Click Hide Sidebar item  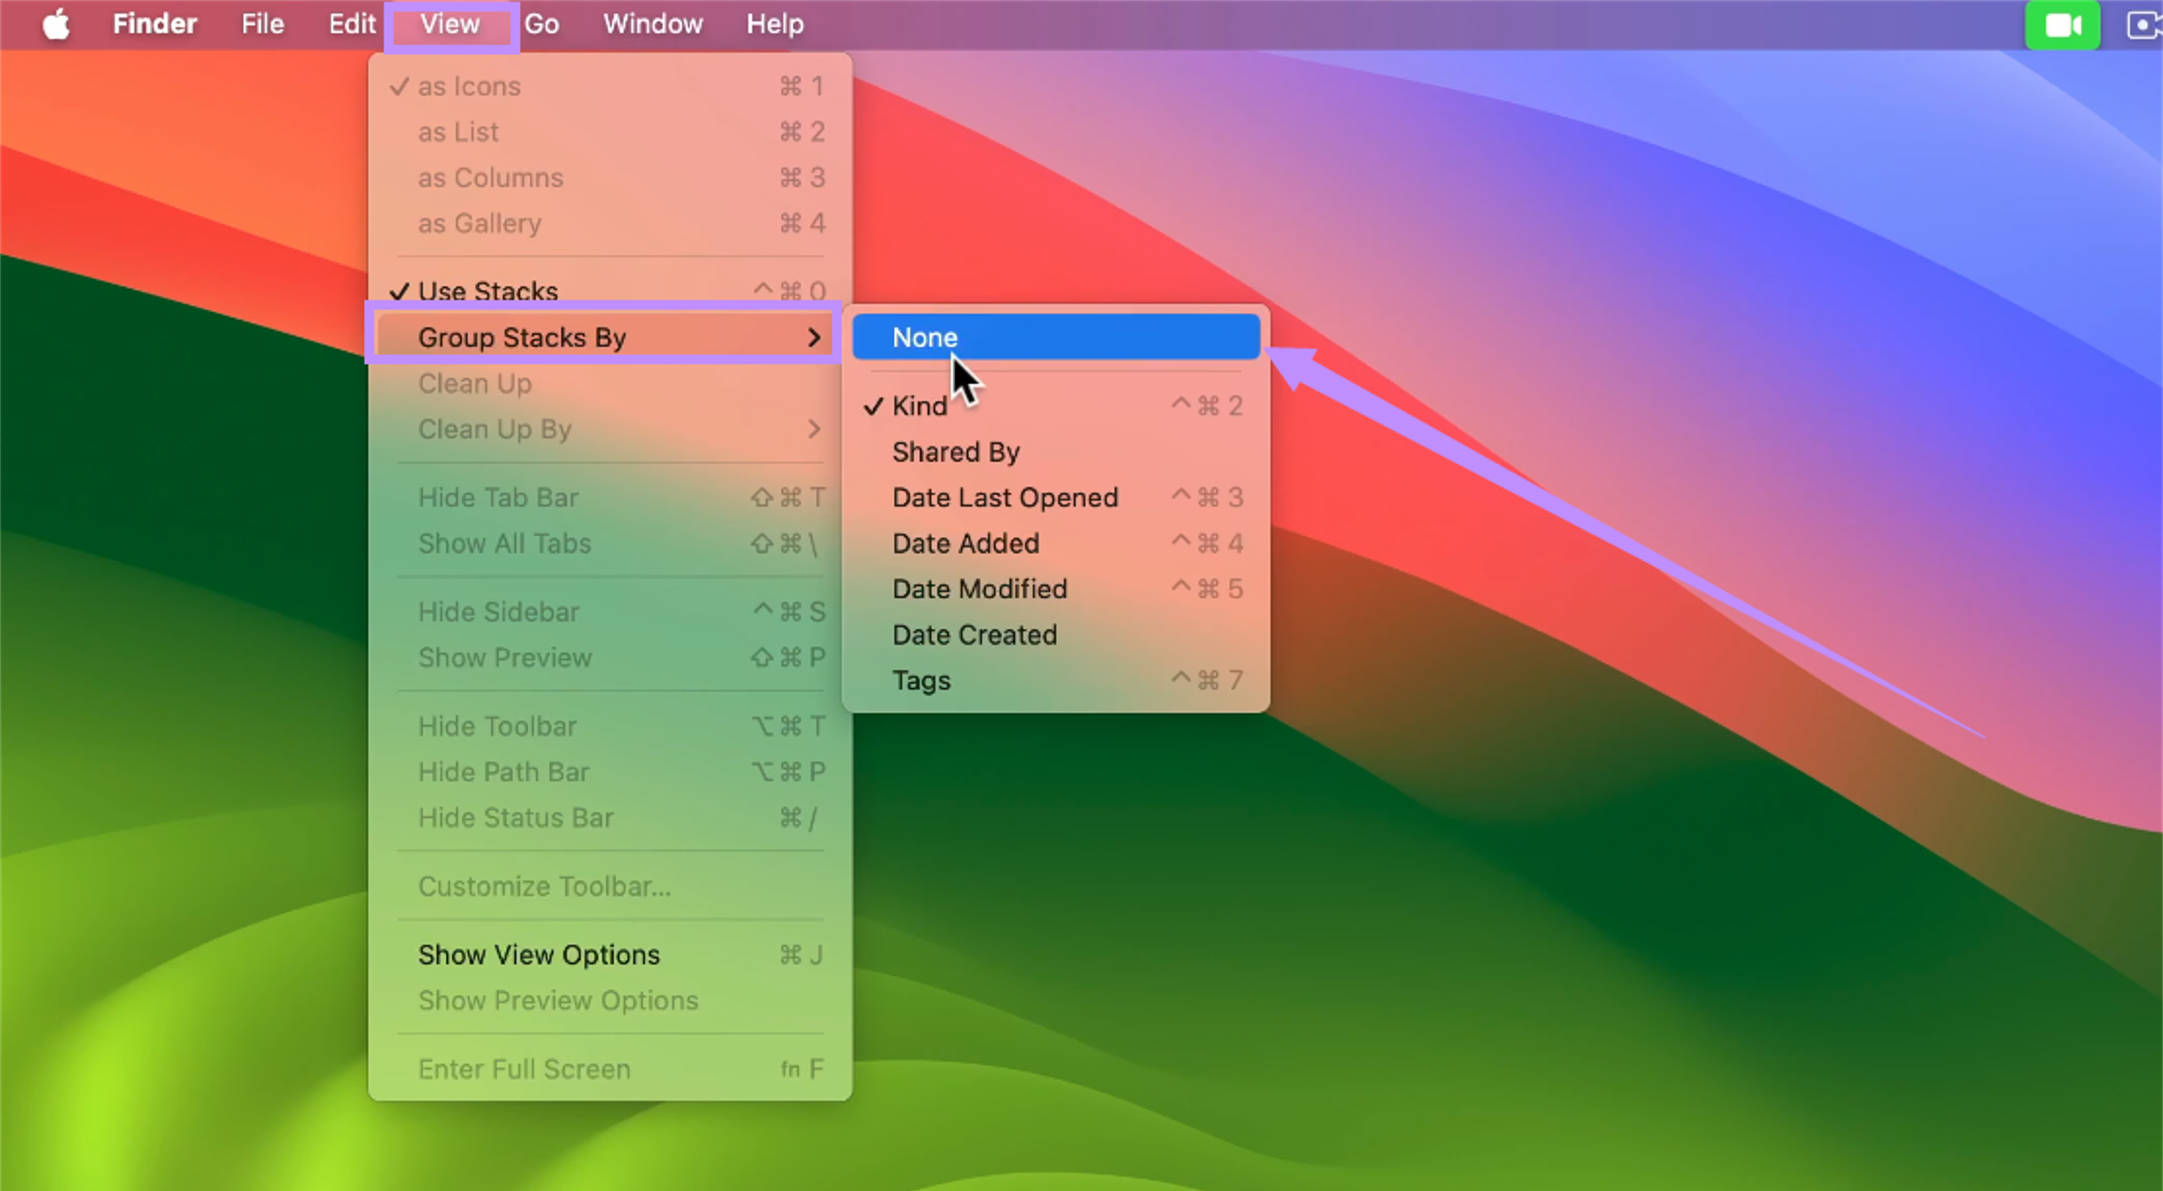click(x=610, y=612)
